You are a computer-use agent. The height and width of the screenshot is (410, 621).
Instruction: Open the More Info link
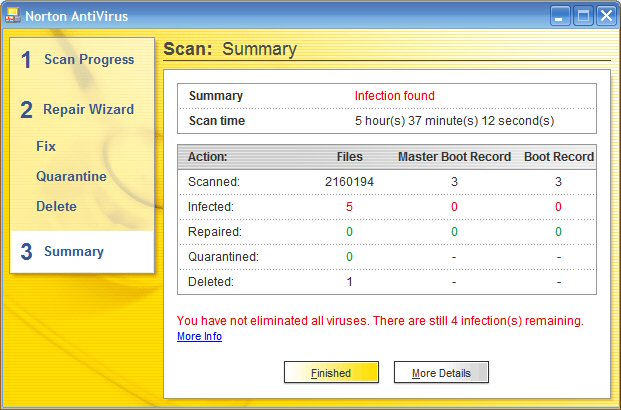(199, 336)
